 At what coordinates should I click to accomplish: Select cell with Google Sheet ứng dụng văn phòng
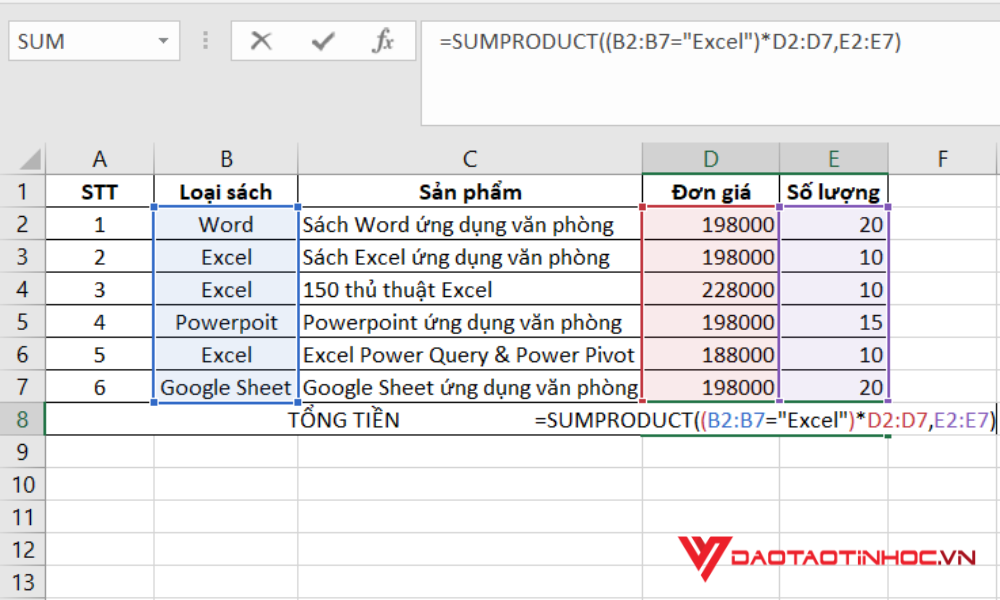point(468,387)
